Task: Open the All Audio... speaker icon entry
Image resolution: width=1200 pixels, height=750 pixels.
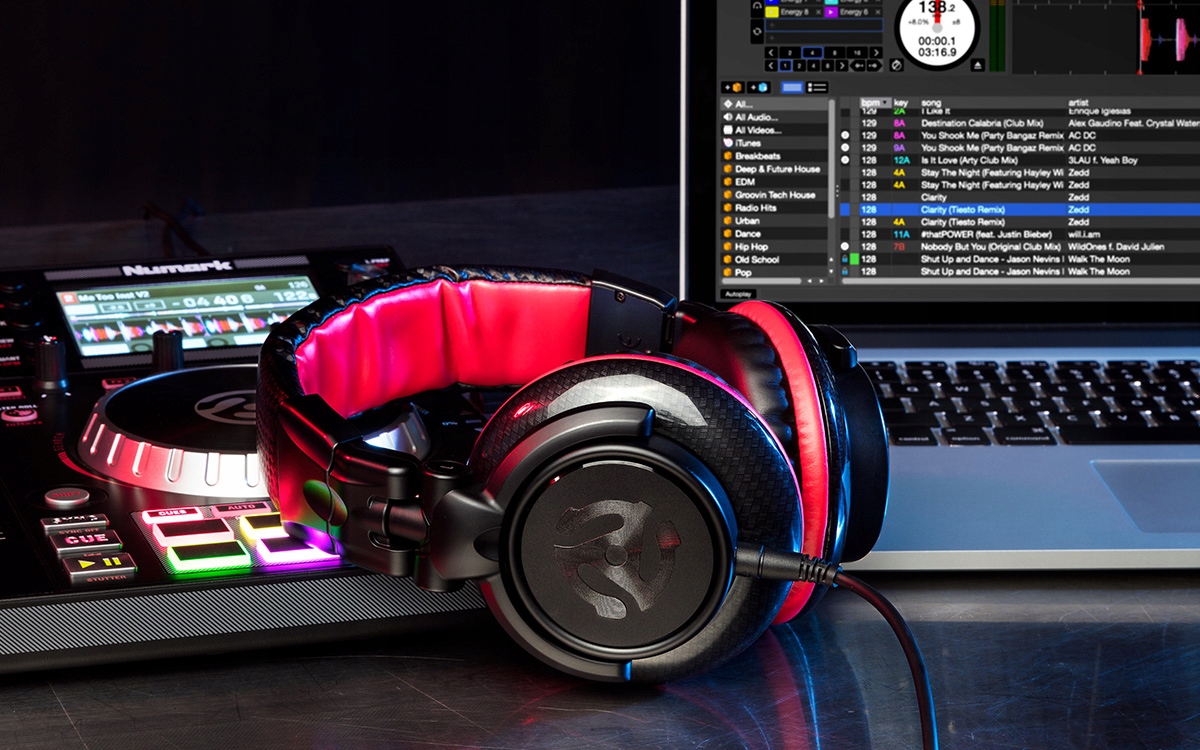Action: pyautogui.click(x=727, y=117)
